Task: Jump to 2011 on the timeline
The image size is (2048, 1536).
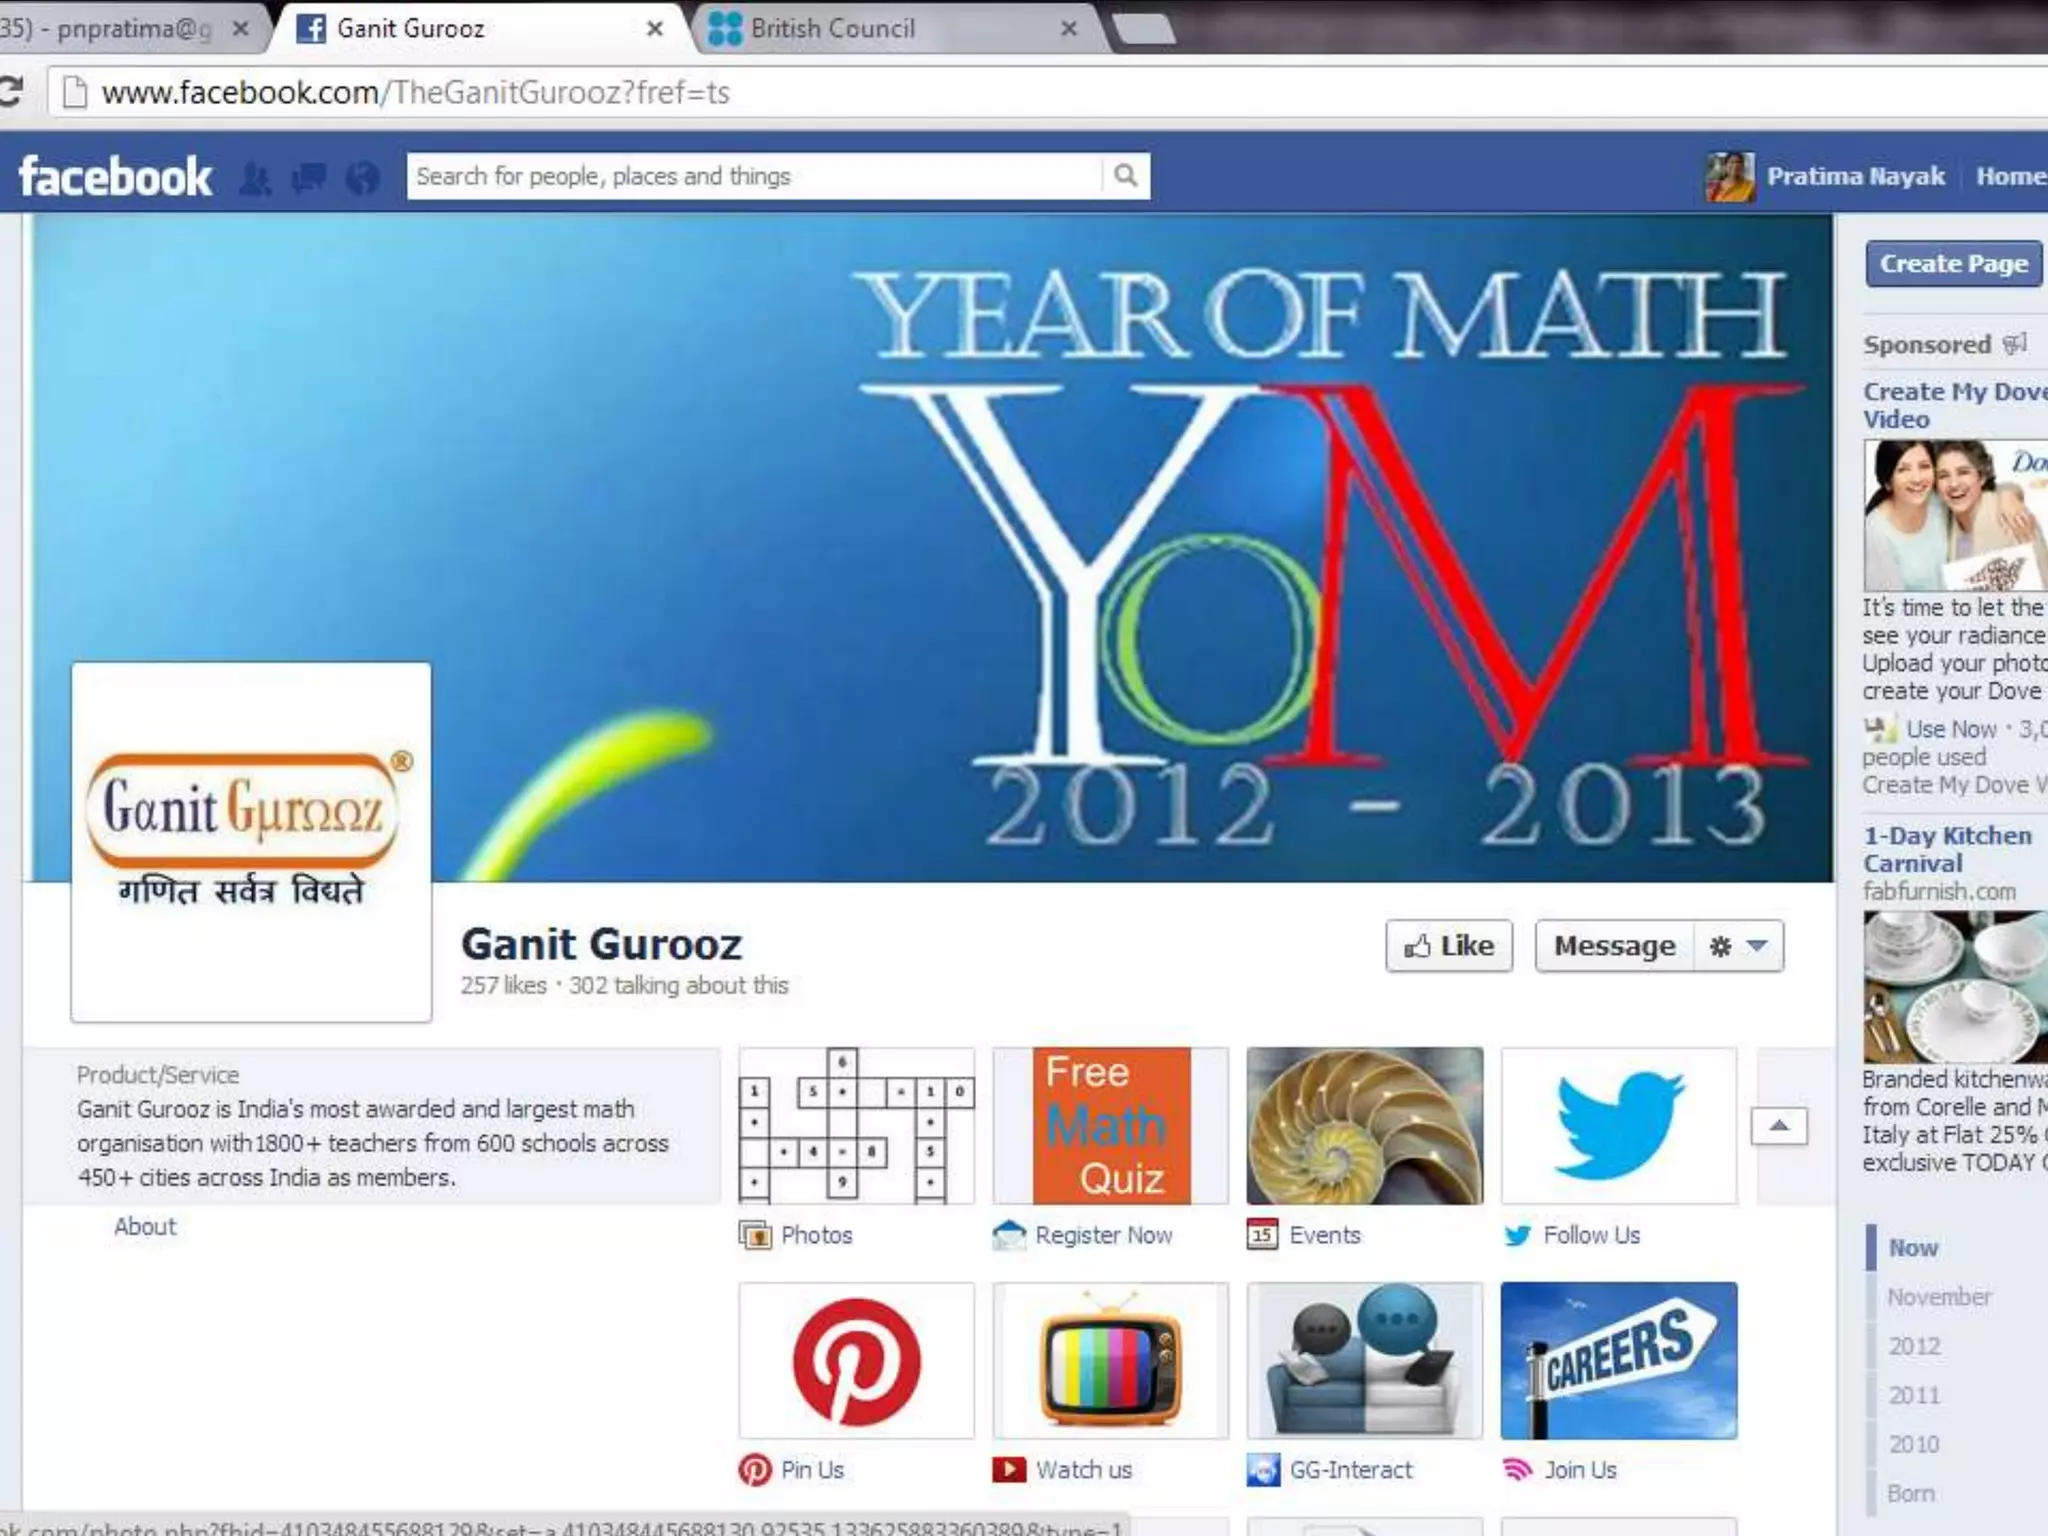Action: 1914,1395
